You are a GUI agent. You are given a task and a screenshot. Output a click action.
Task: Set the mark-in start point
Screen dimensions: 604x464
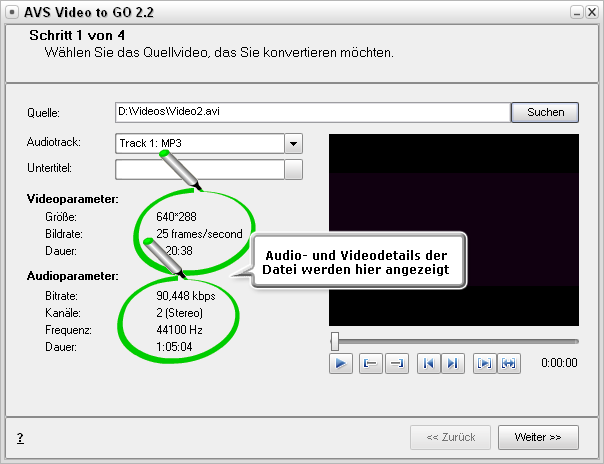click(x=371, y=363)
